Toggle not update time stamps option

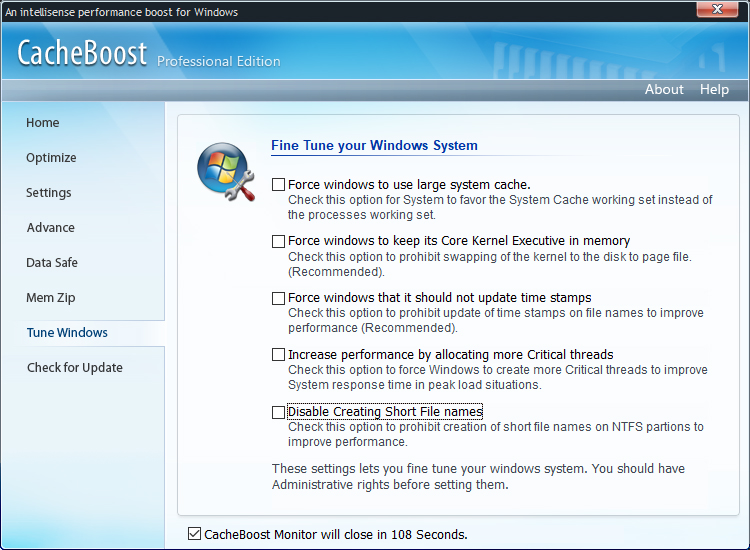(278, 298)
